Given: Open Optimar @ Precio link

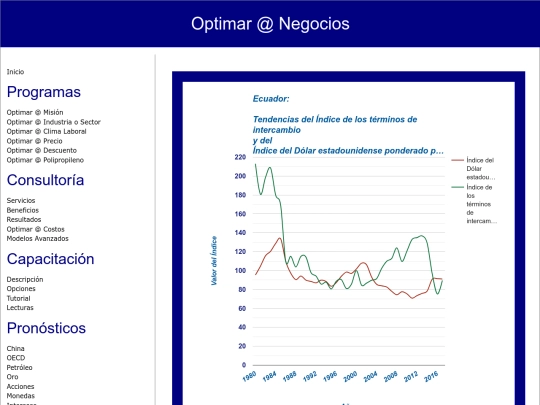Looking at the screenshot, I should pyautogui.click(x=34, y=141).
